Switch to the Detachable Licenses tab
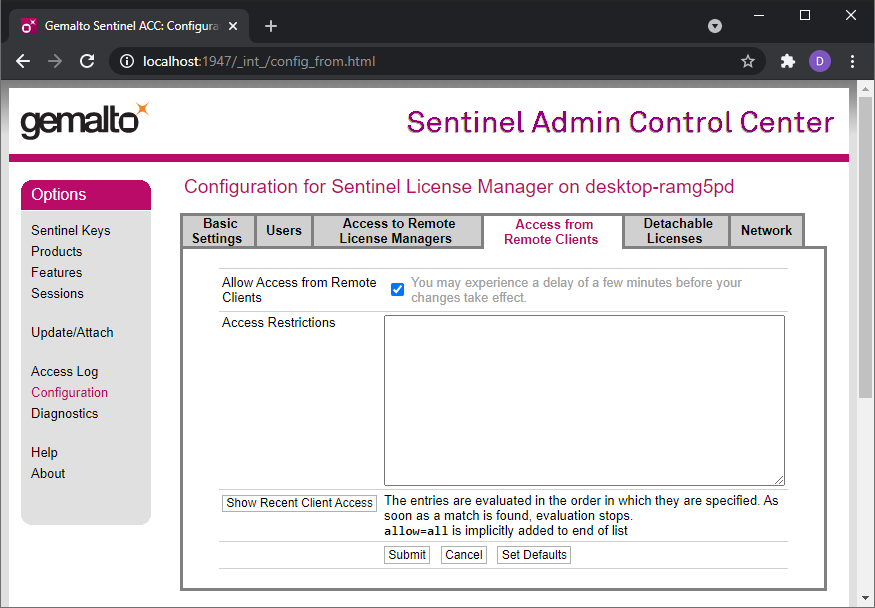Screen dimensions: 875x608 (x=676, y=230)
